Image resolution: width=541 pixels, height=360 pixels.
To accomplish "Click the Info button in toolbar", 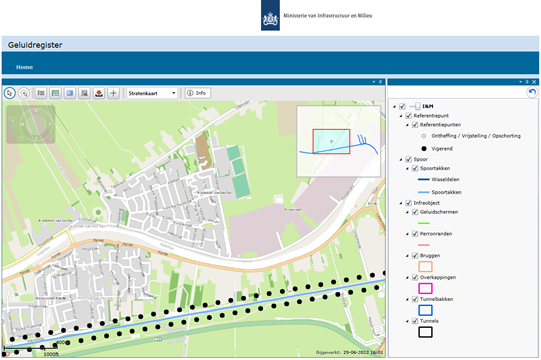I will pos(197,93).
